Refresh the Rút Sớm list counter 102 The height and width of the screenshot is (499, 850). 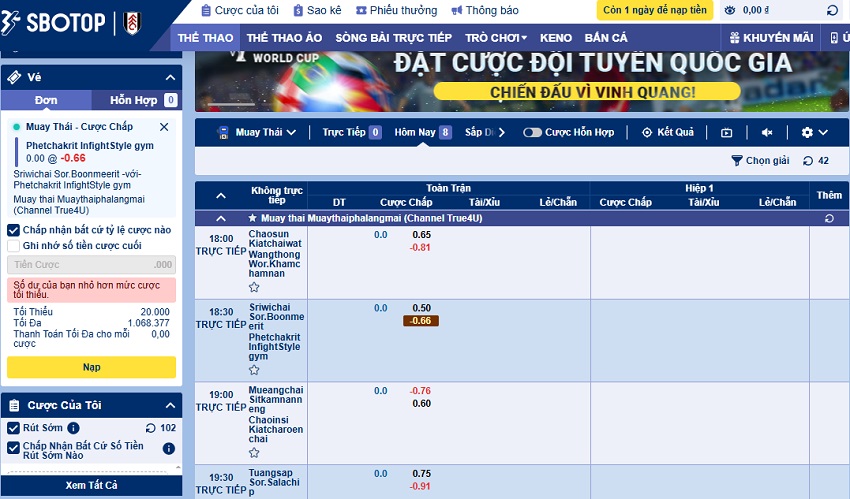pos(150,428)
